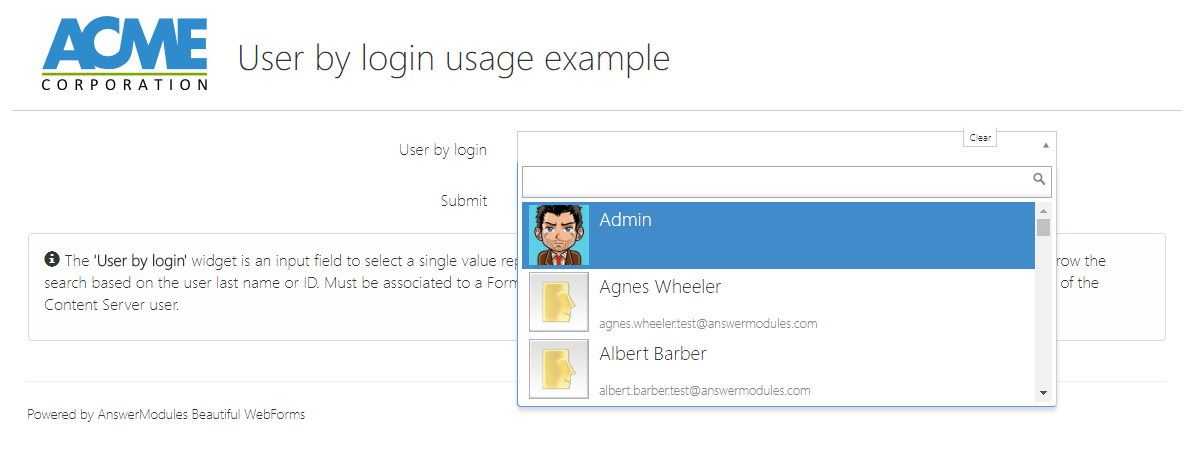1204x476 pixels.
Task: Click the 'User by login' field label
Action: point(443,150)
